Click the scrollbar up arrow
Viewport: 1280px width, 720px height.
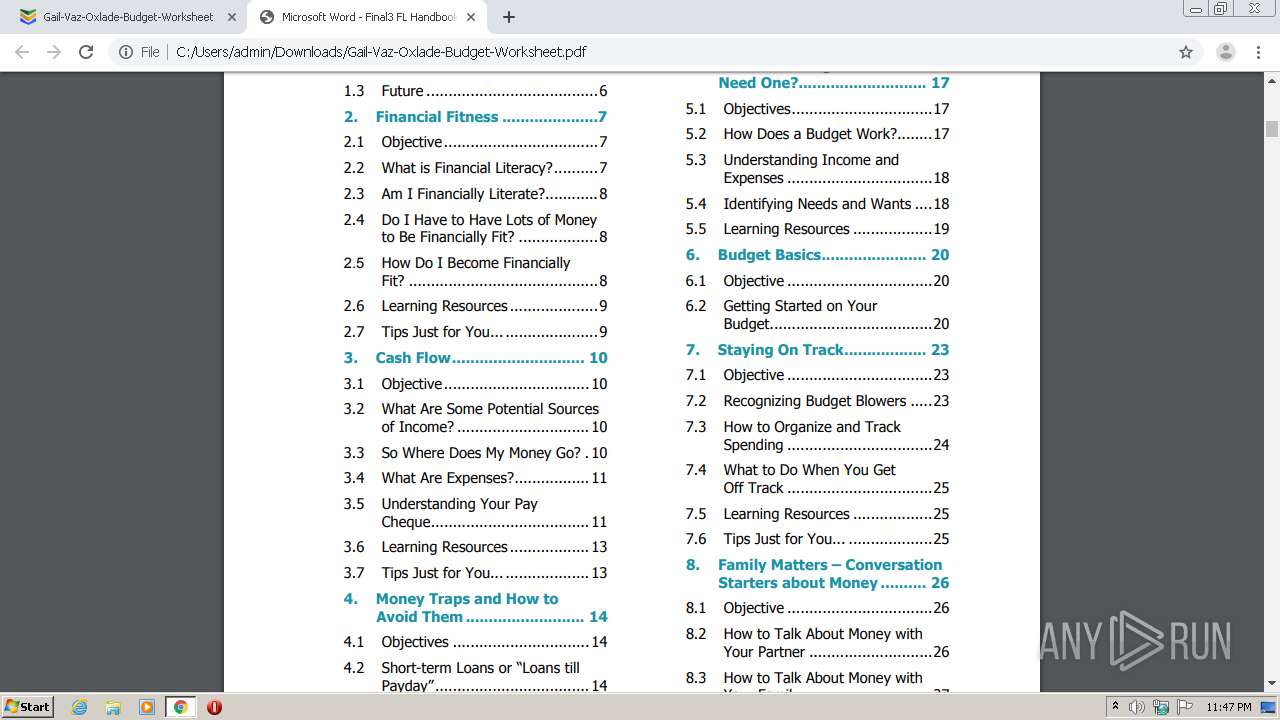click(x=1272, y=80)
